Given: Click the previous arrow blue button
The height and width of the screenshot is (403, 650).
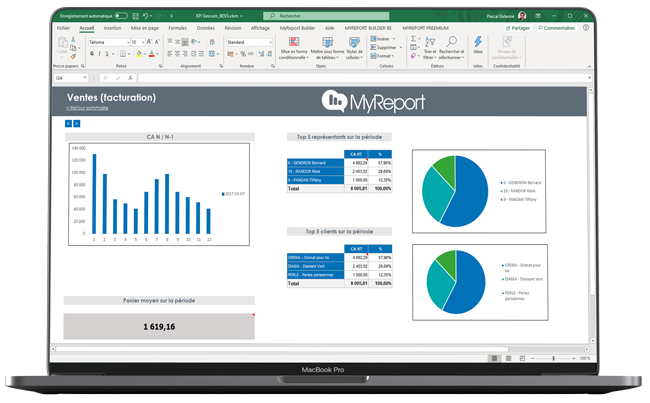Looking at the screenshot, I should coord(68,124).
